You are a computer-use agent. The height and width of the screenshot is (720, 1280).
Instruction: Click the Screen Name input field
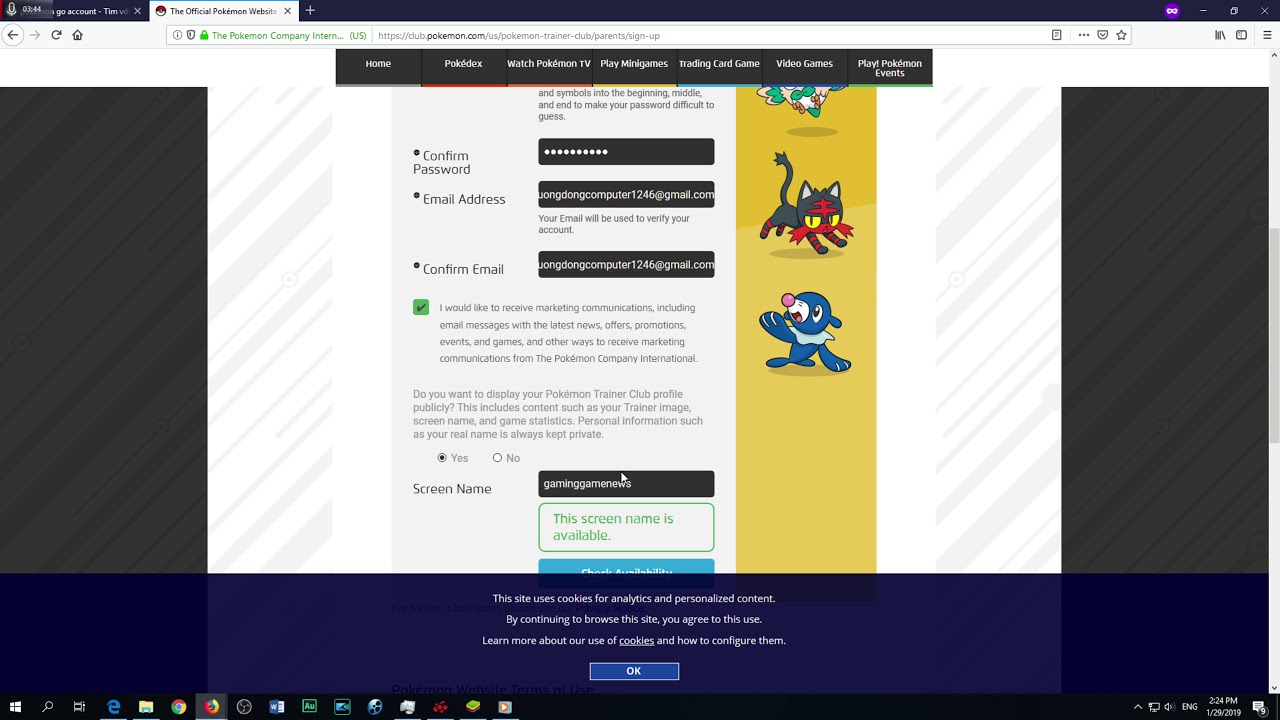[626, 484]
